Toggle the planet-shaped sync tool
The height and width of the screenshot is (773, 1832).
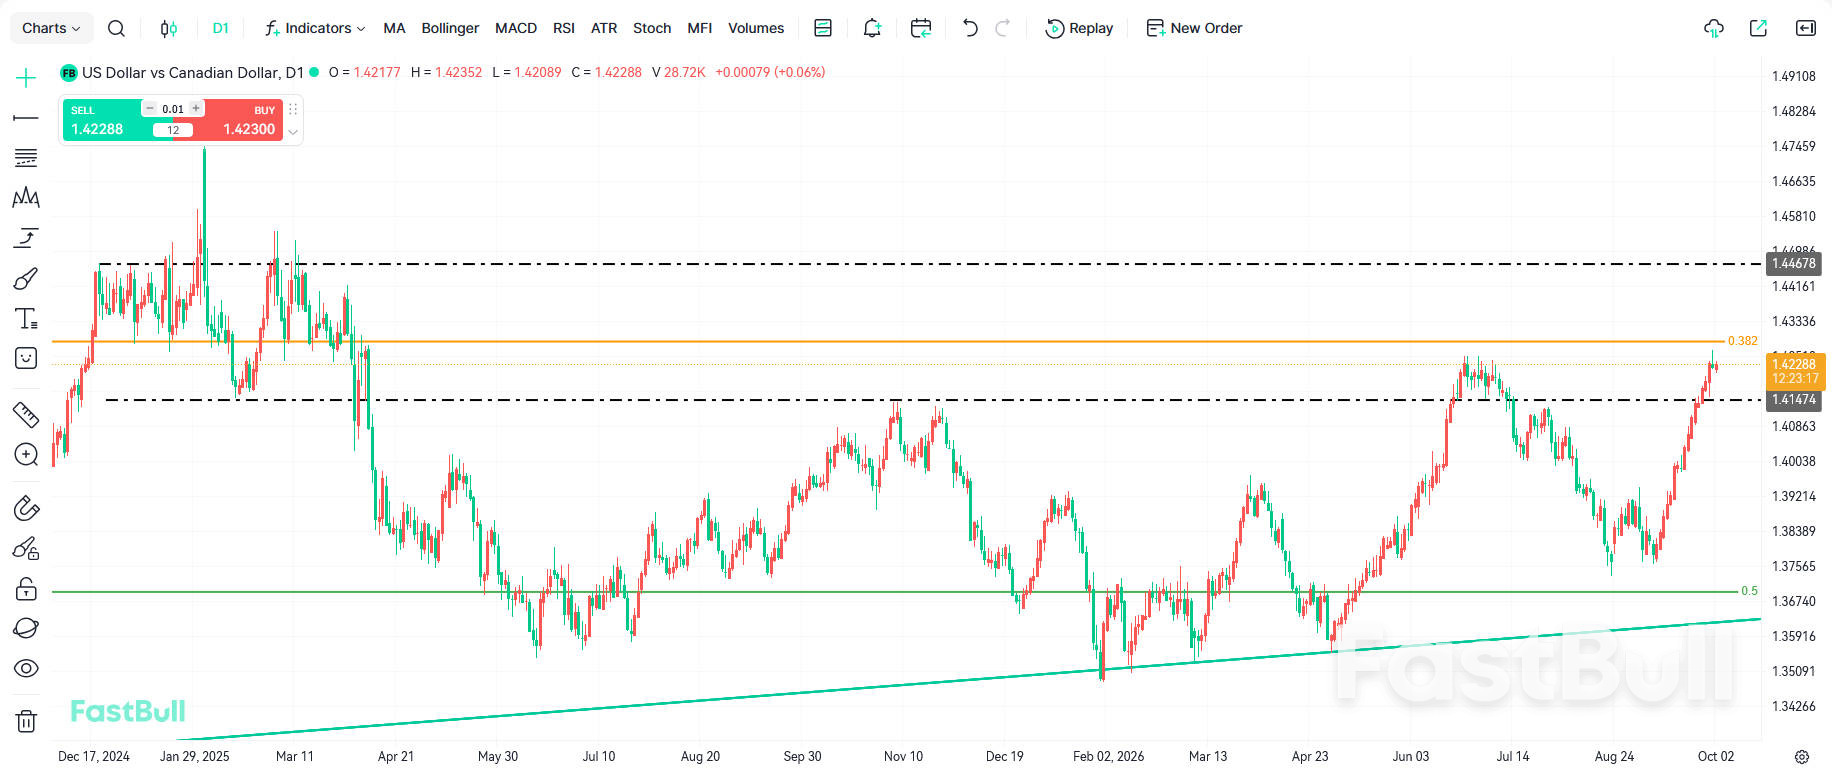coord(26,628)
